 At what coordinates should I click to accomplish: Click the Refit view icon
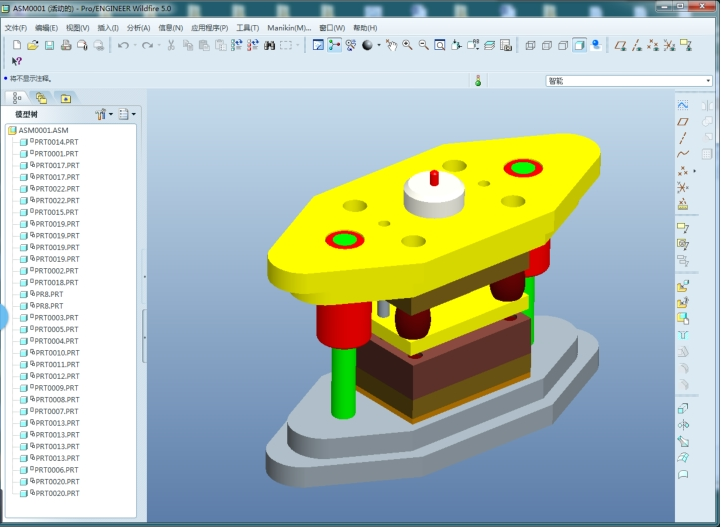(x=440, y=45)
